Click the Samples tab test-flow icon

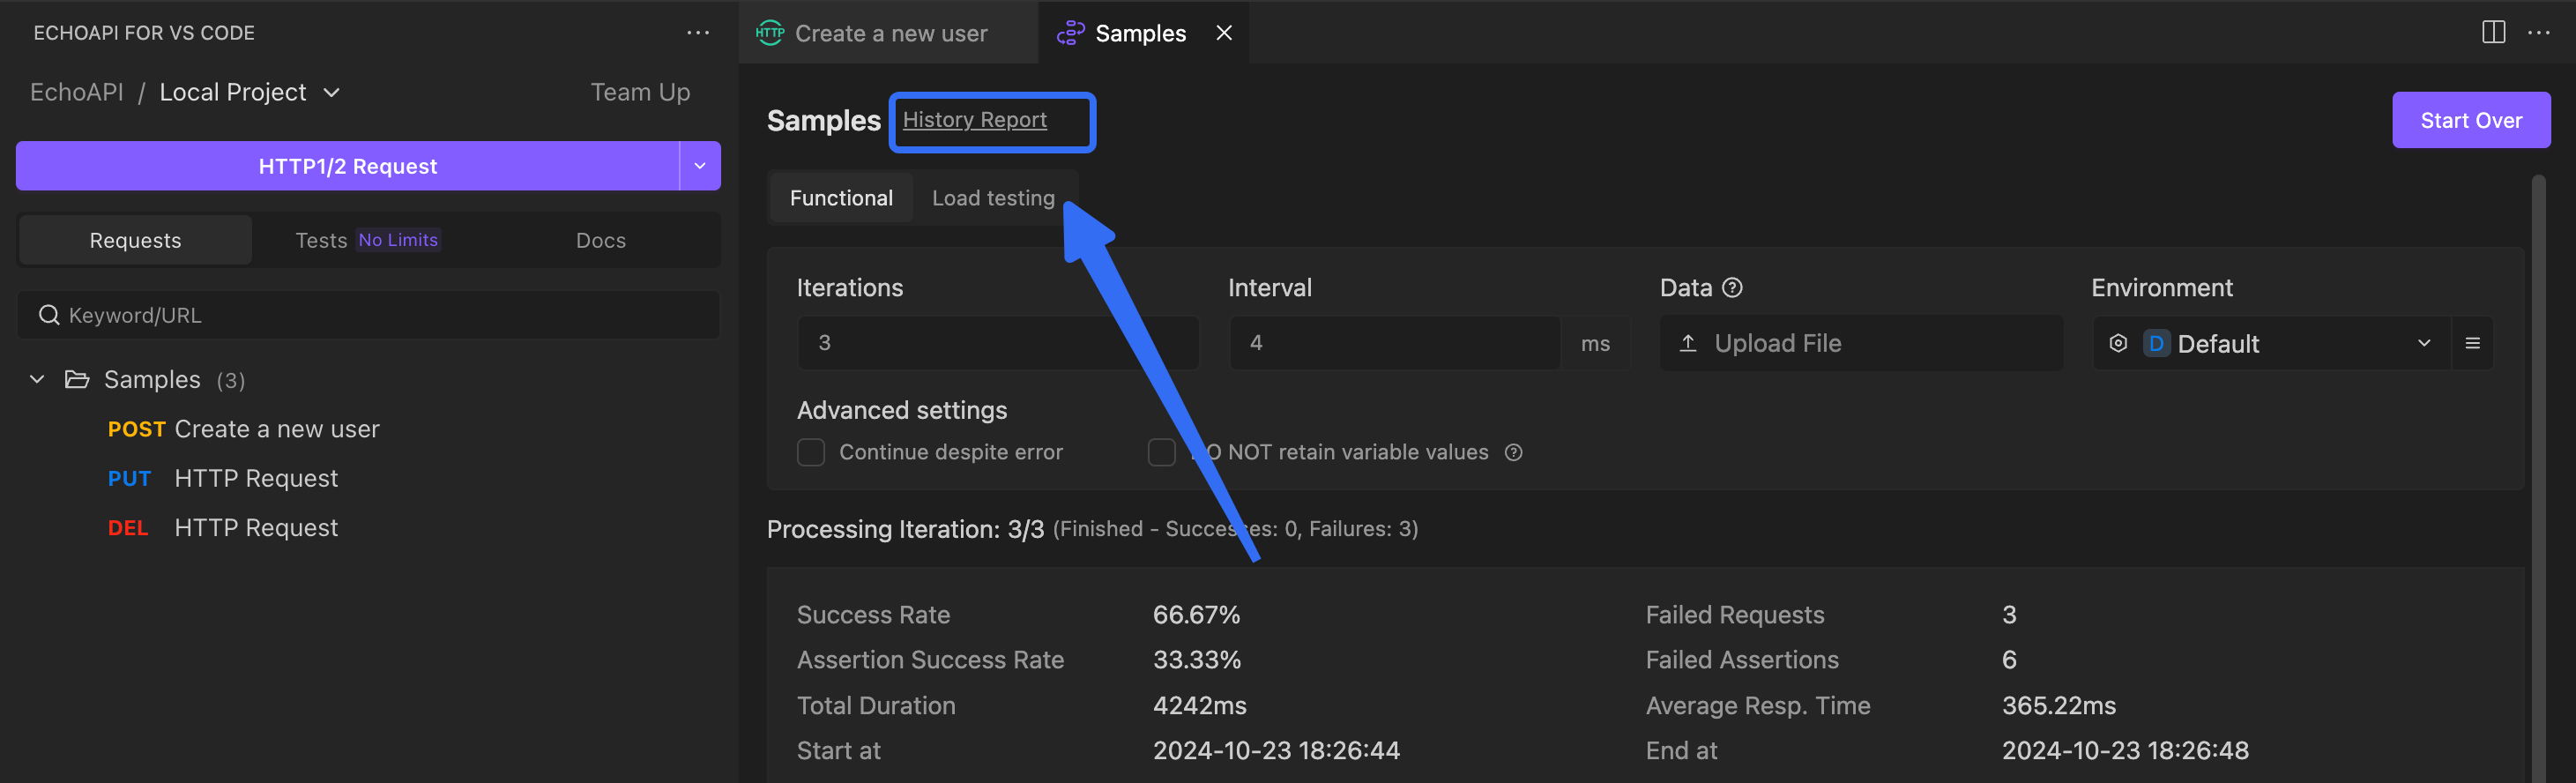[x=1070, y=33]
